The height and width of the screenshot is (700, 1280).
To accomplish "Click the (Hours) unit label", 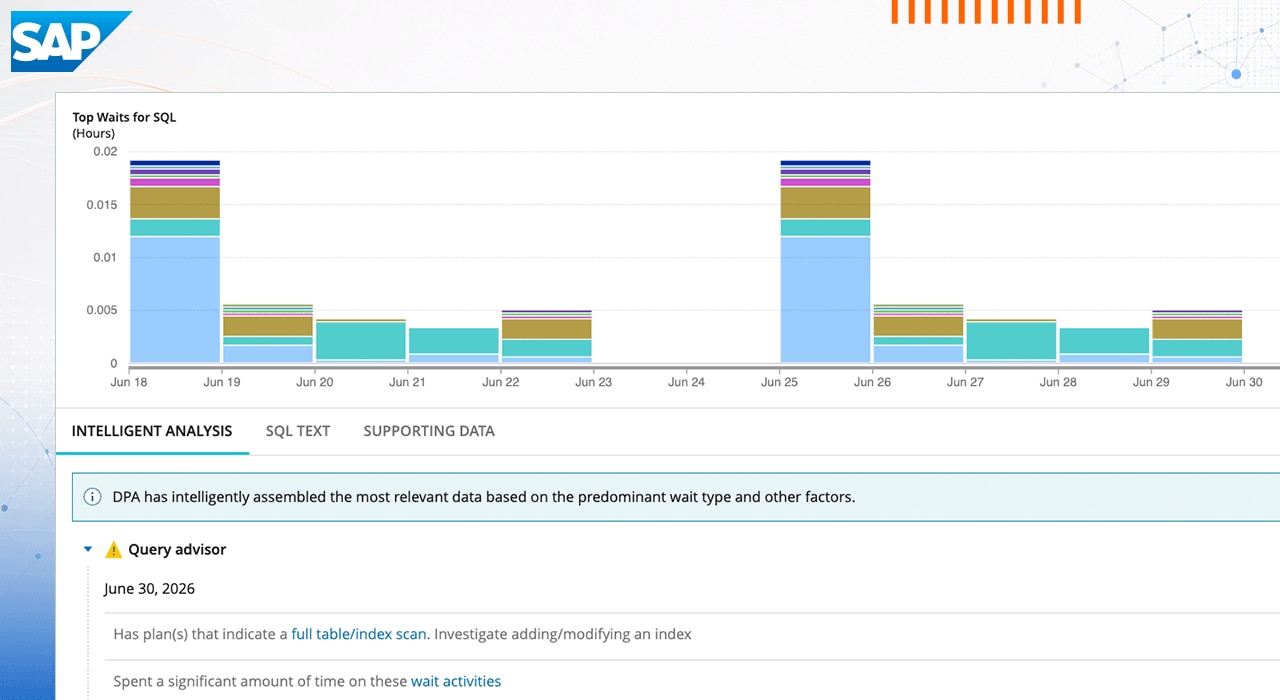I will 94,133.
